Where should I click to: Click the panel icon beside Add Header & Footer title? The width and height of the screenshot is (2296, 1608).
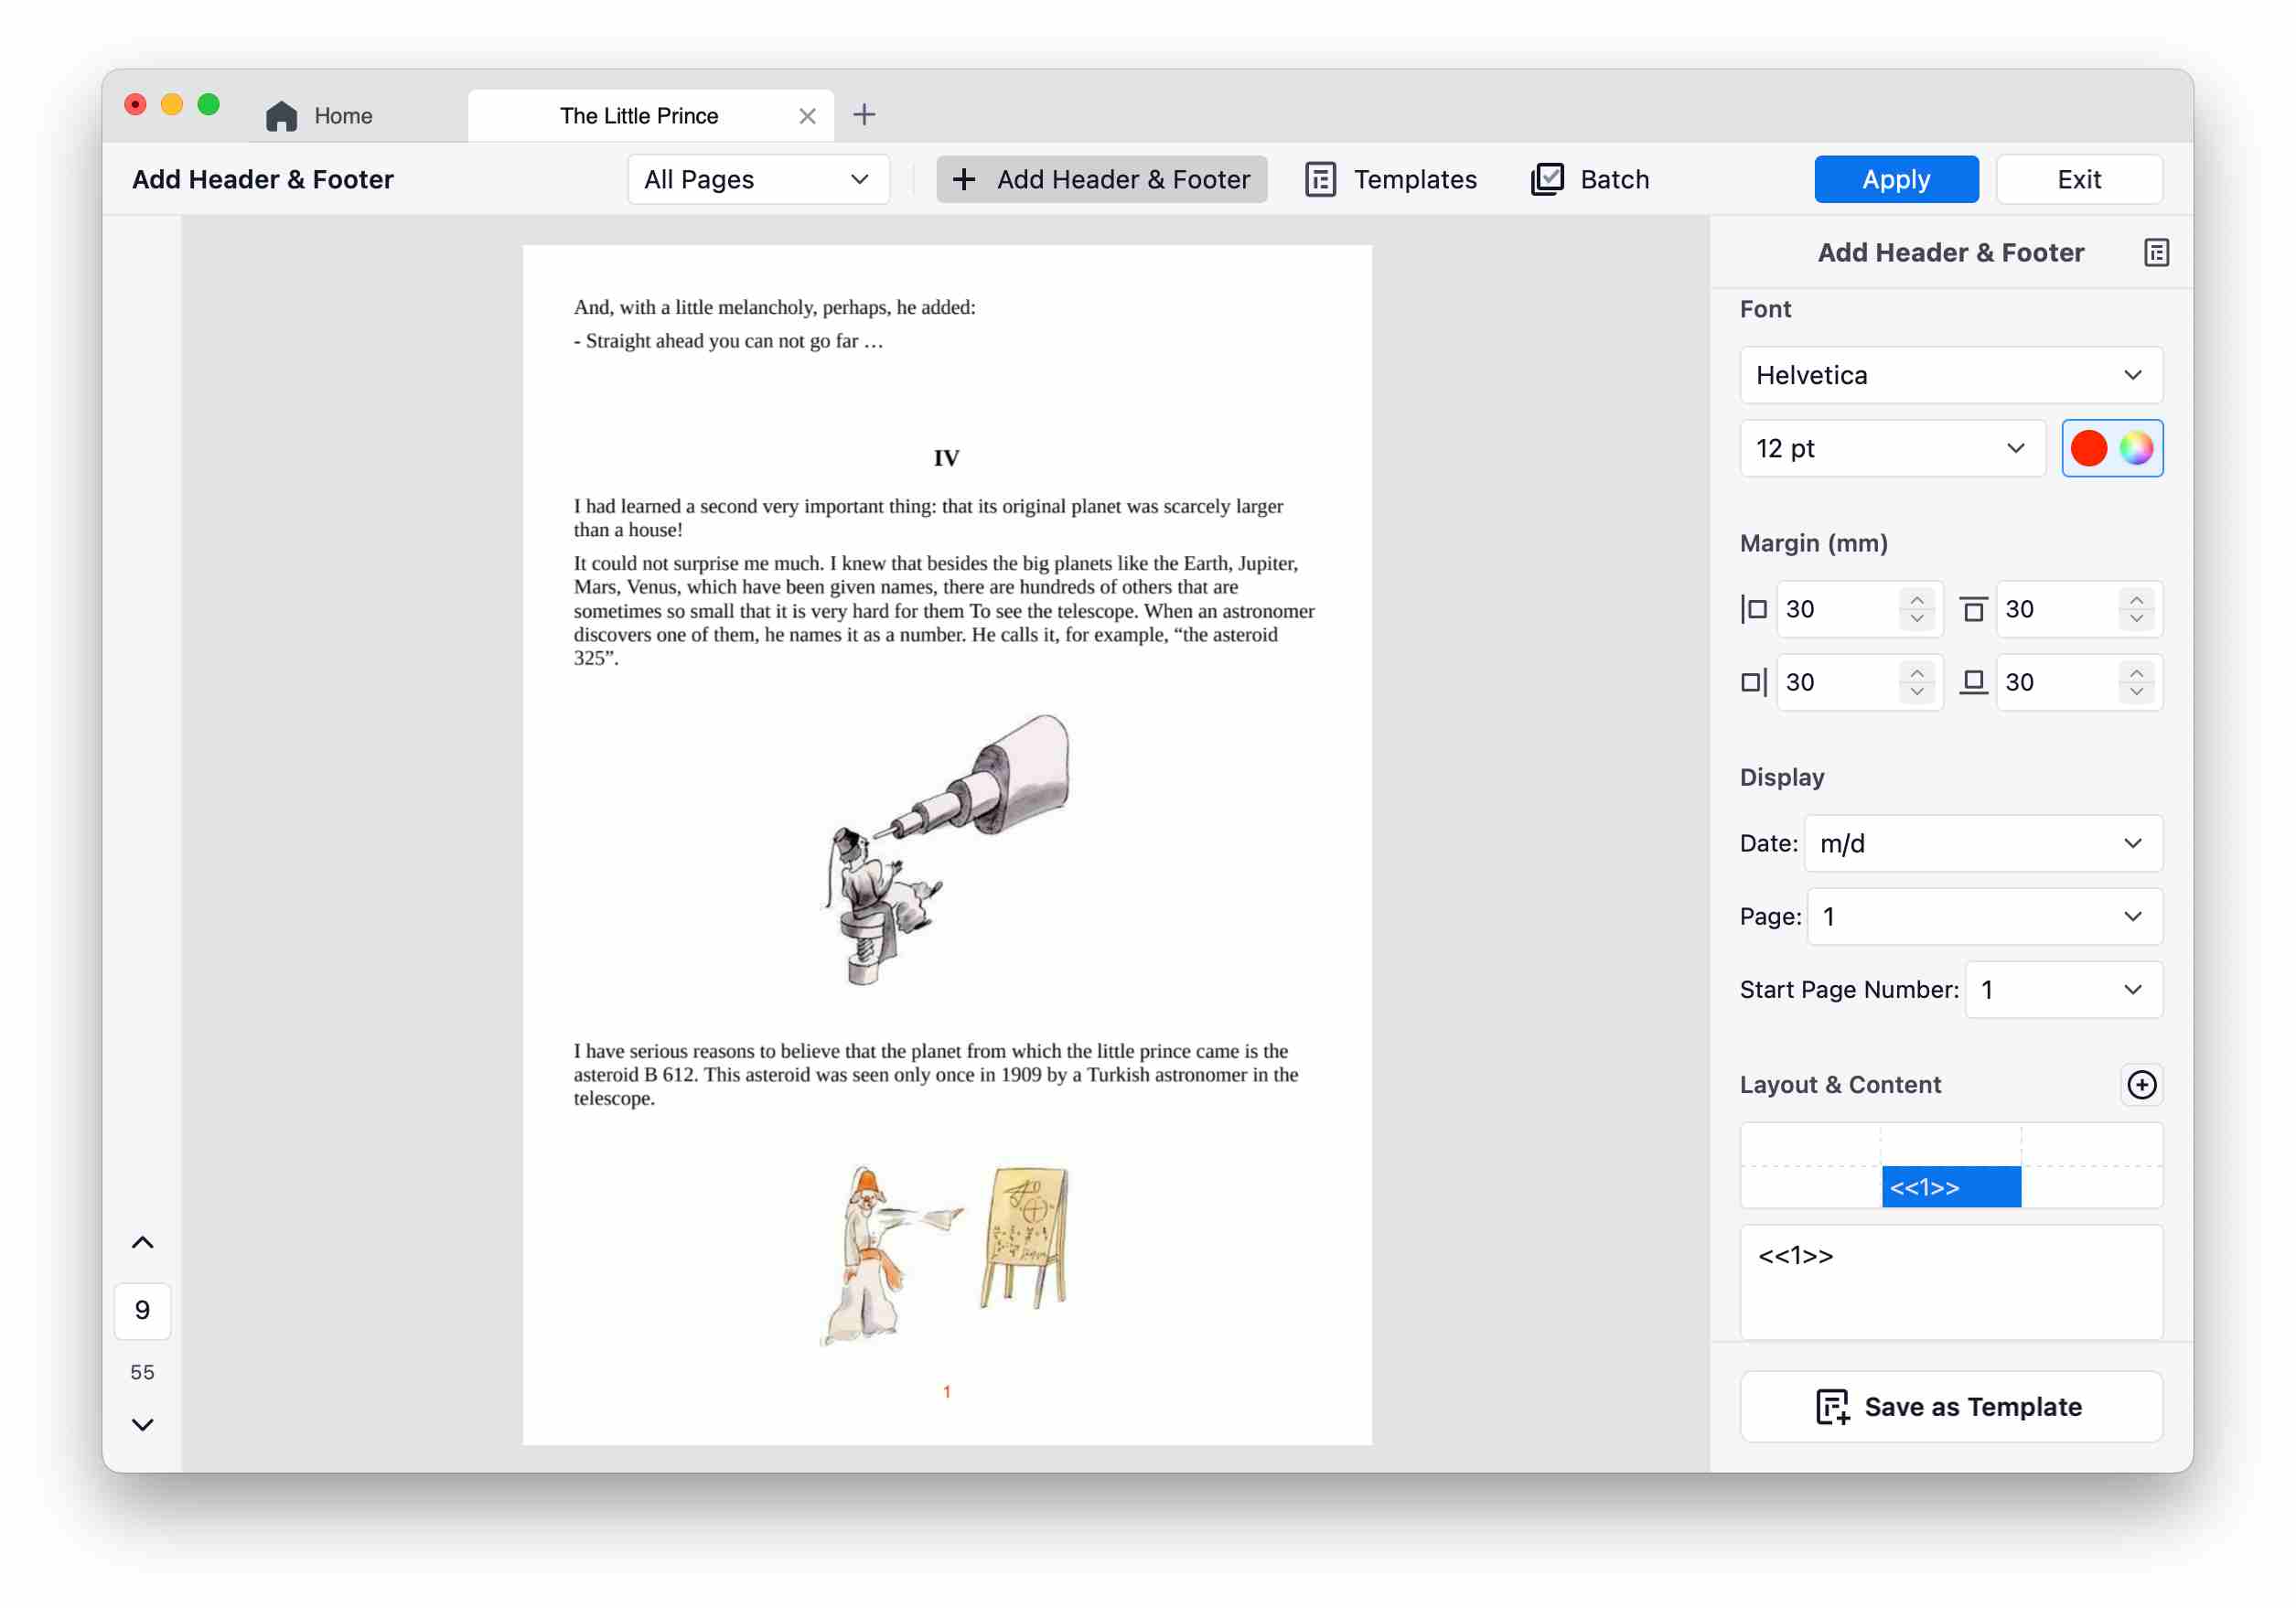point(2156,252)
